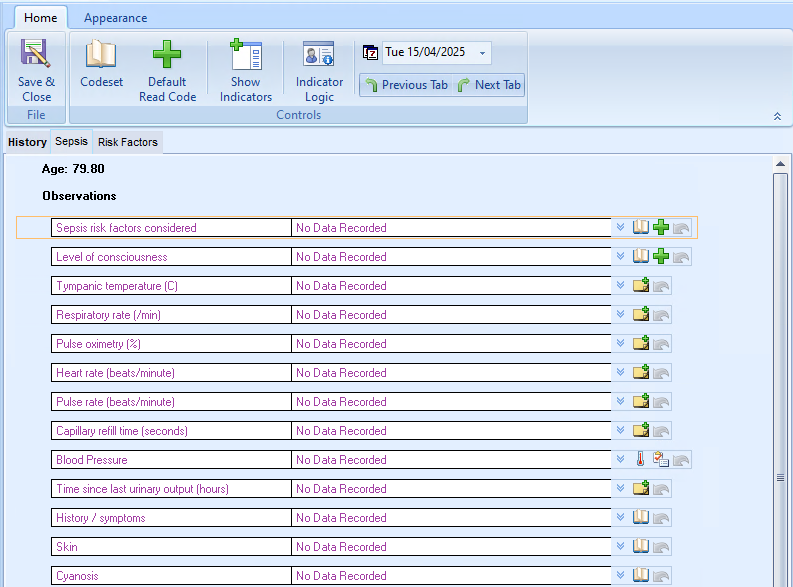Click checklist icon in Blood Pressure row
Screen dimensions: 793x587
[x=661, y=459]
